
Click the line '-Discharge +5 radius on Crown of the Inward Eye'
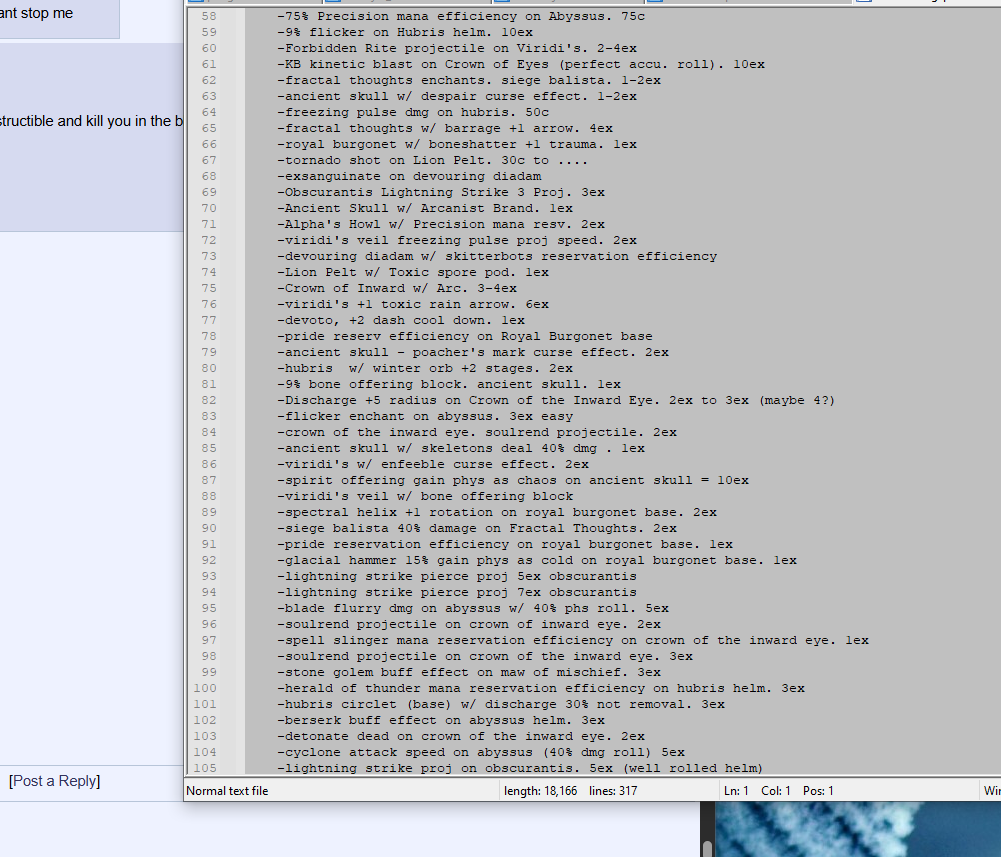coord(555,400)
